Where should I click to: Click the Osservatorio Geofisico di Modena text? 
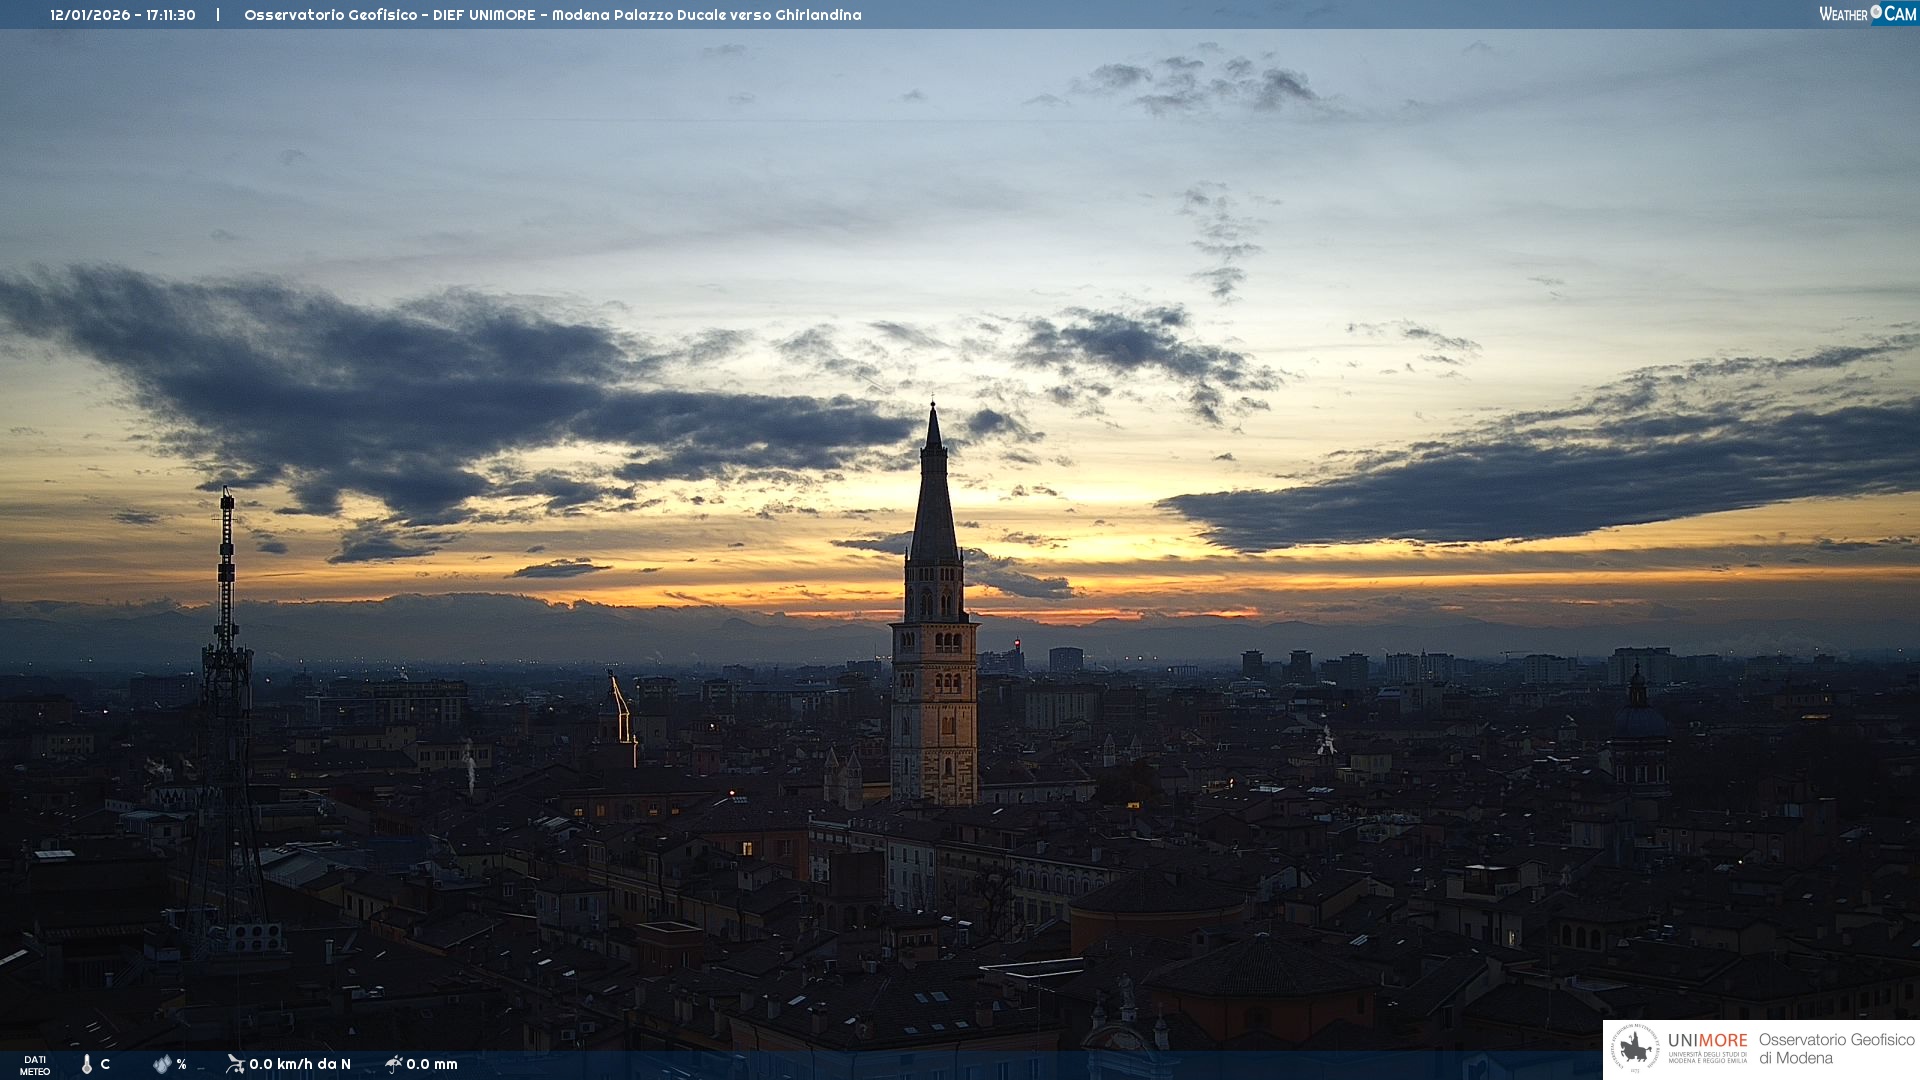(x=1835, y=1048)
